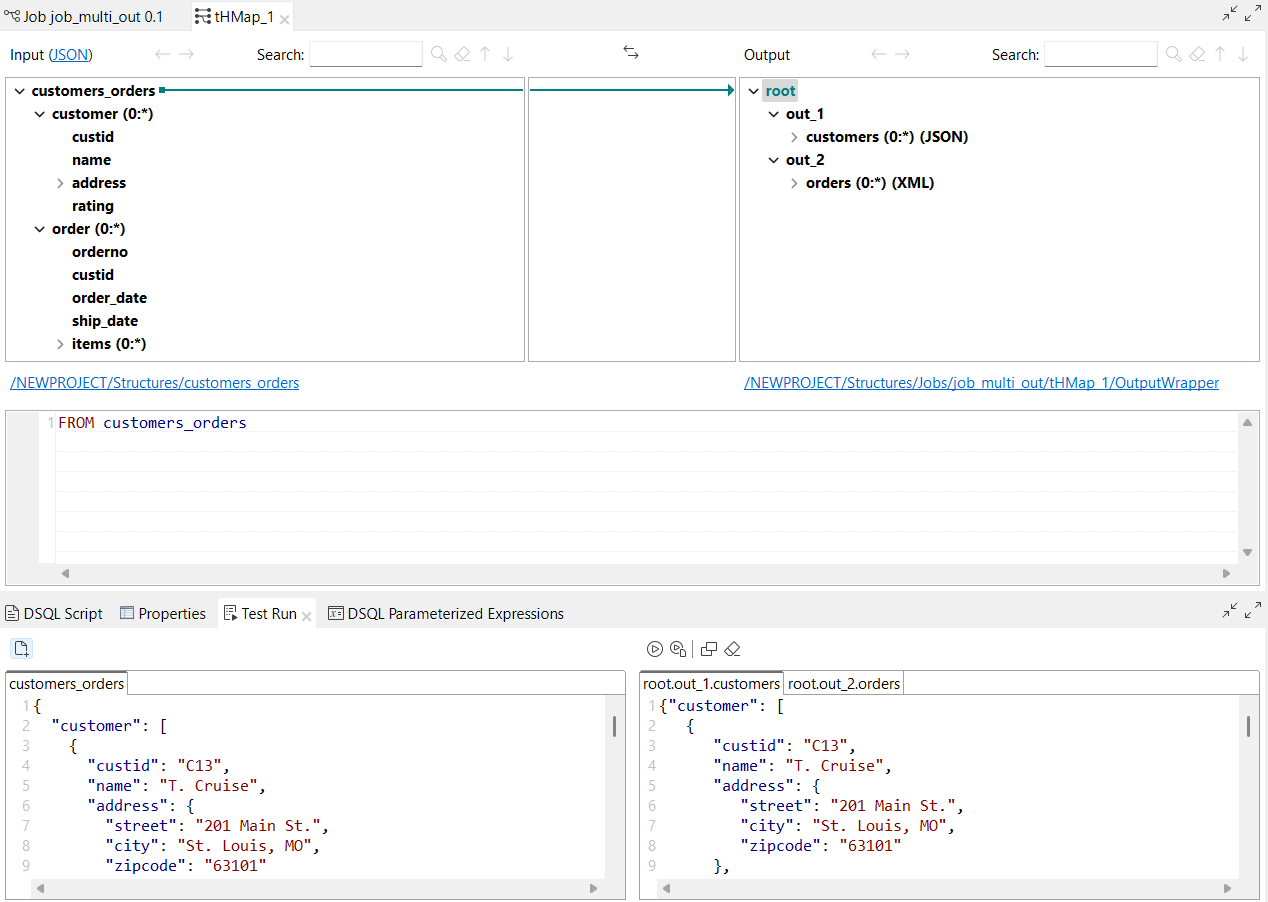Viewport: 1268px width, 902px height.
Task: Run the test with the play icon
Action: (x=655, y=649)
